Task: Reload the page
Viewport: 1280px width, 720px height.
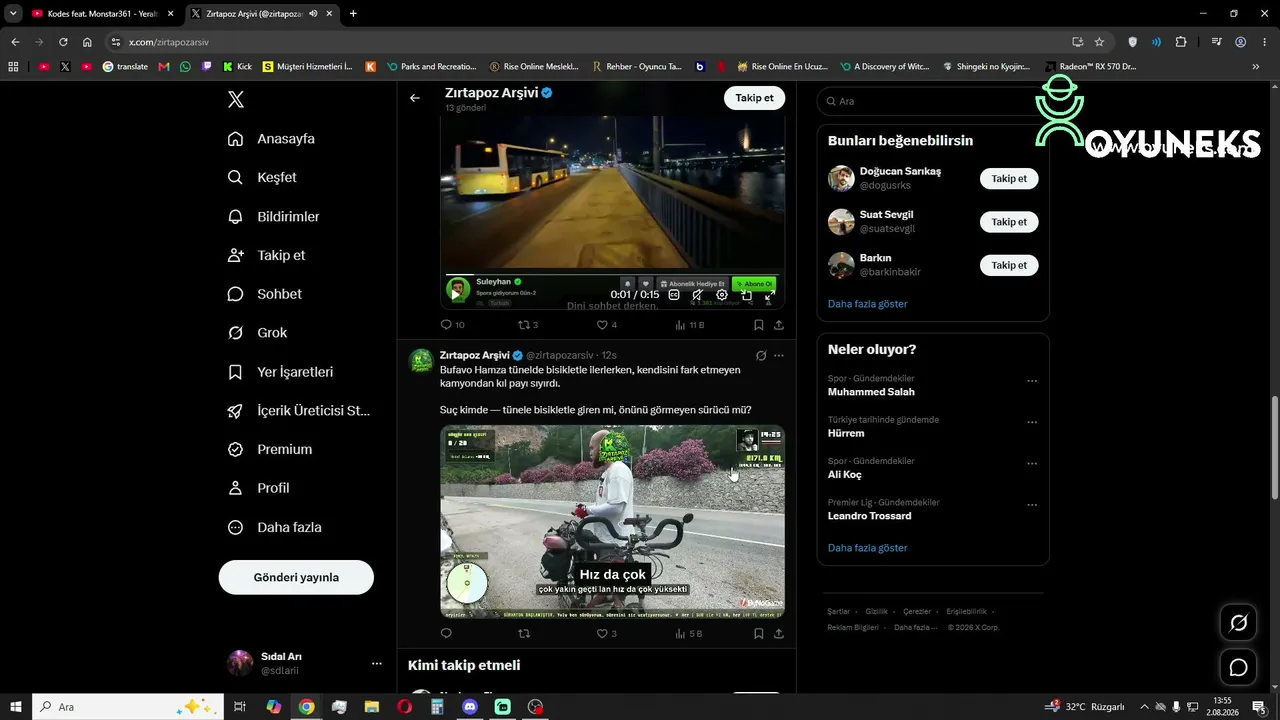Action: click(x=63, y=42)
